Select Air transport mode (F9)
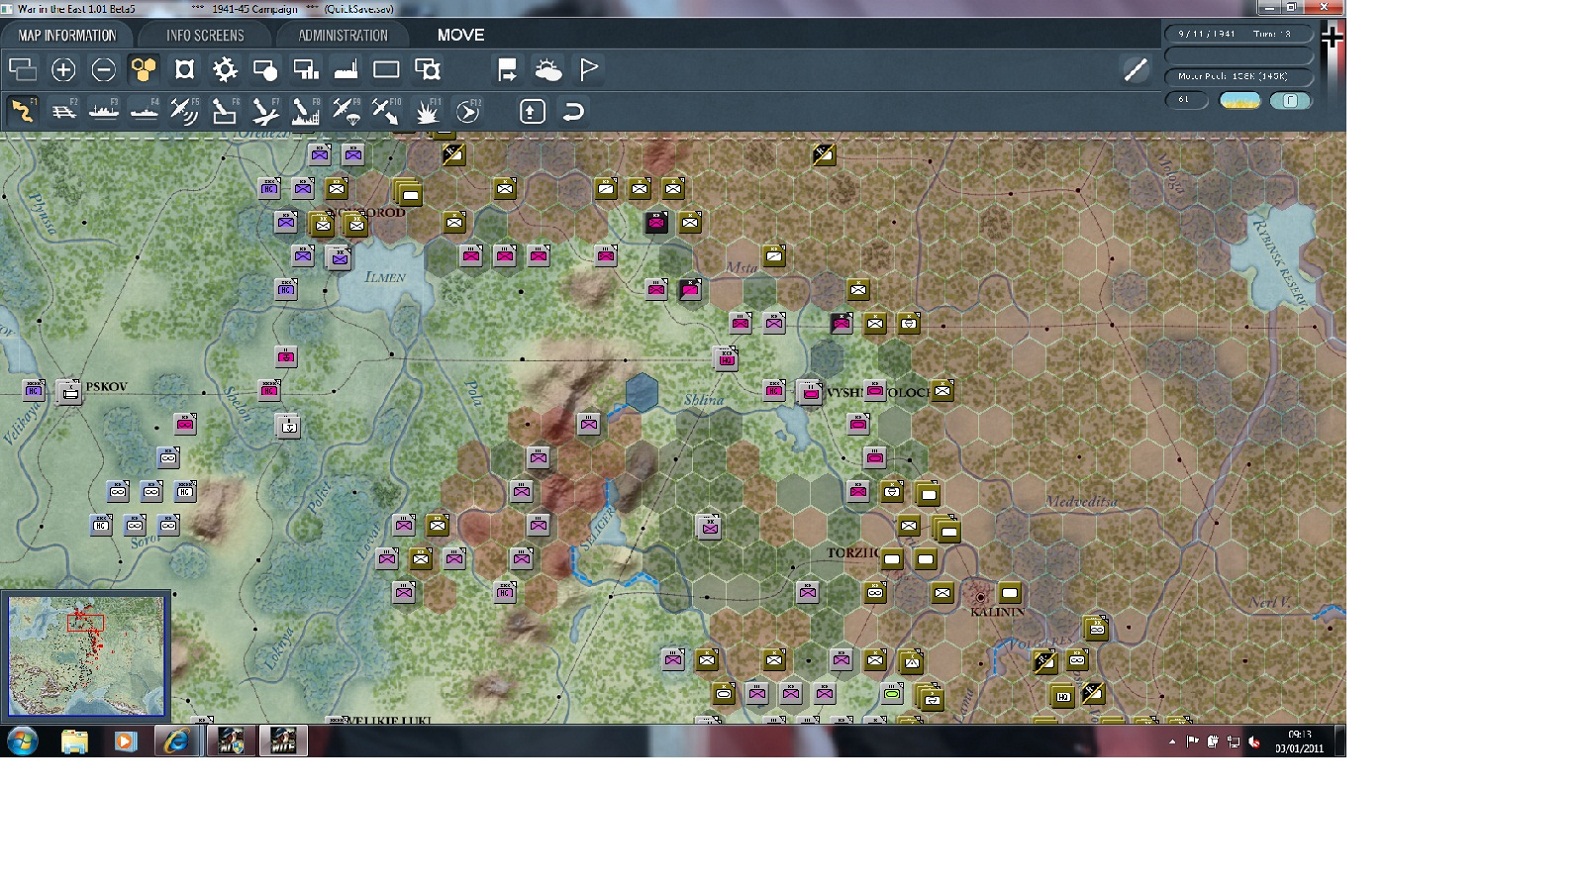Viewport: 1584px width, 891px height. click(346, 110)
